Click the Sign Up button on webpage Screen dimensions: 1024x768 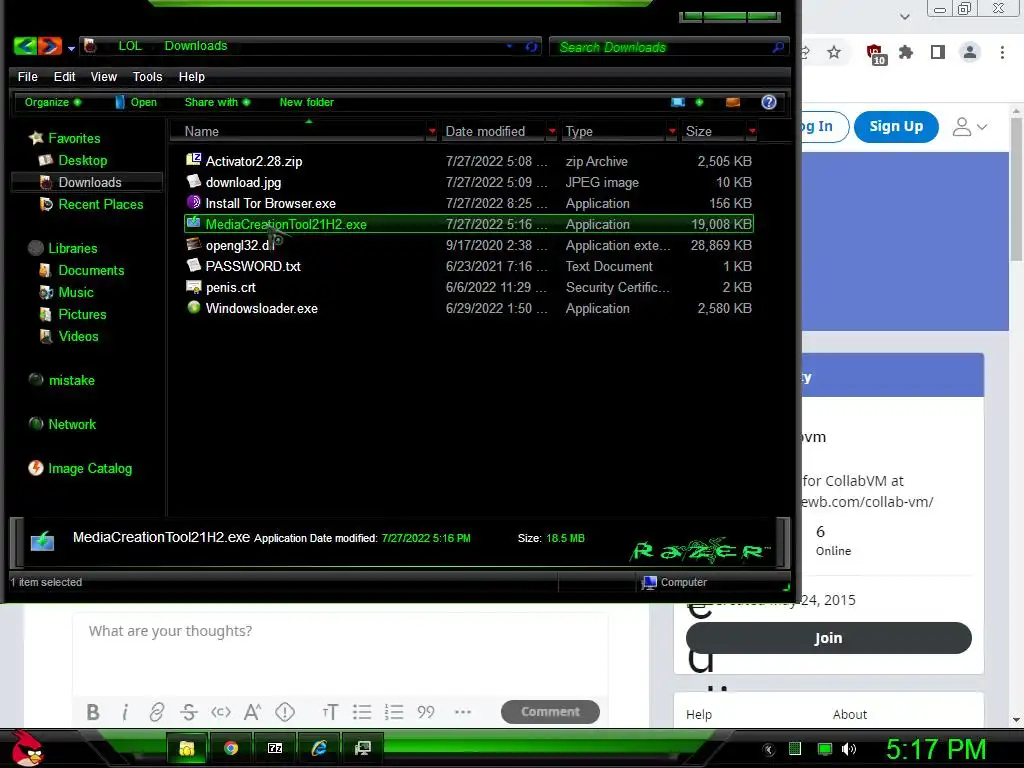point(896,127)
